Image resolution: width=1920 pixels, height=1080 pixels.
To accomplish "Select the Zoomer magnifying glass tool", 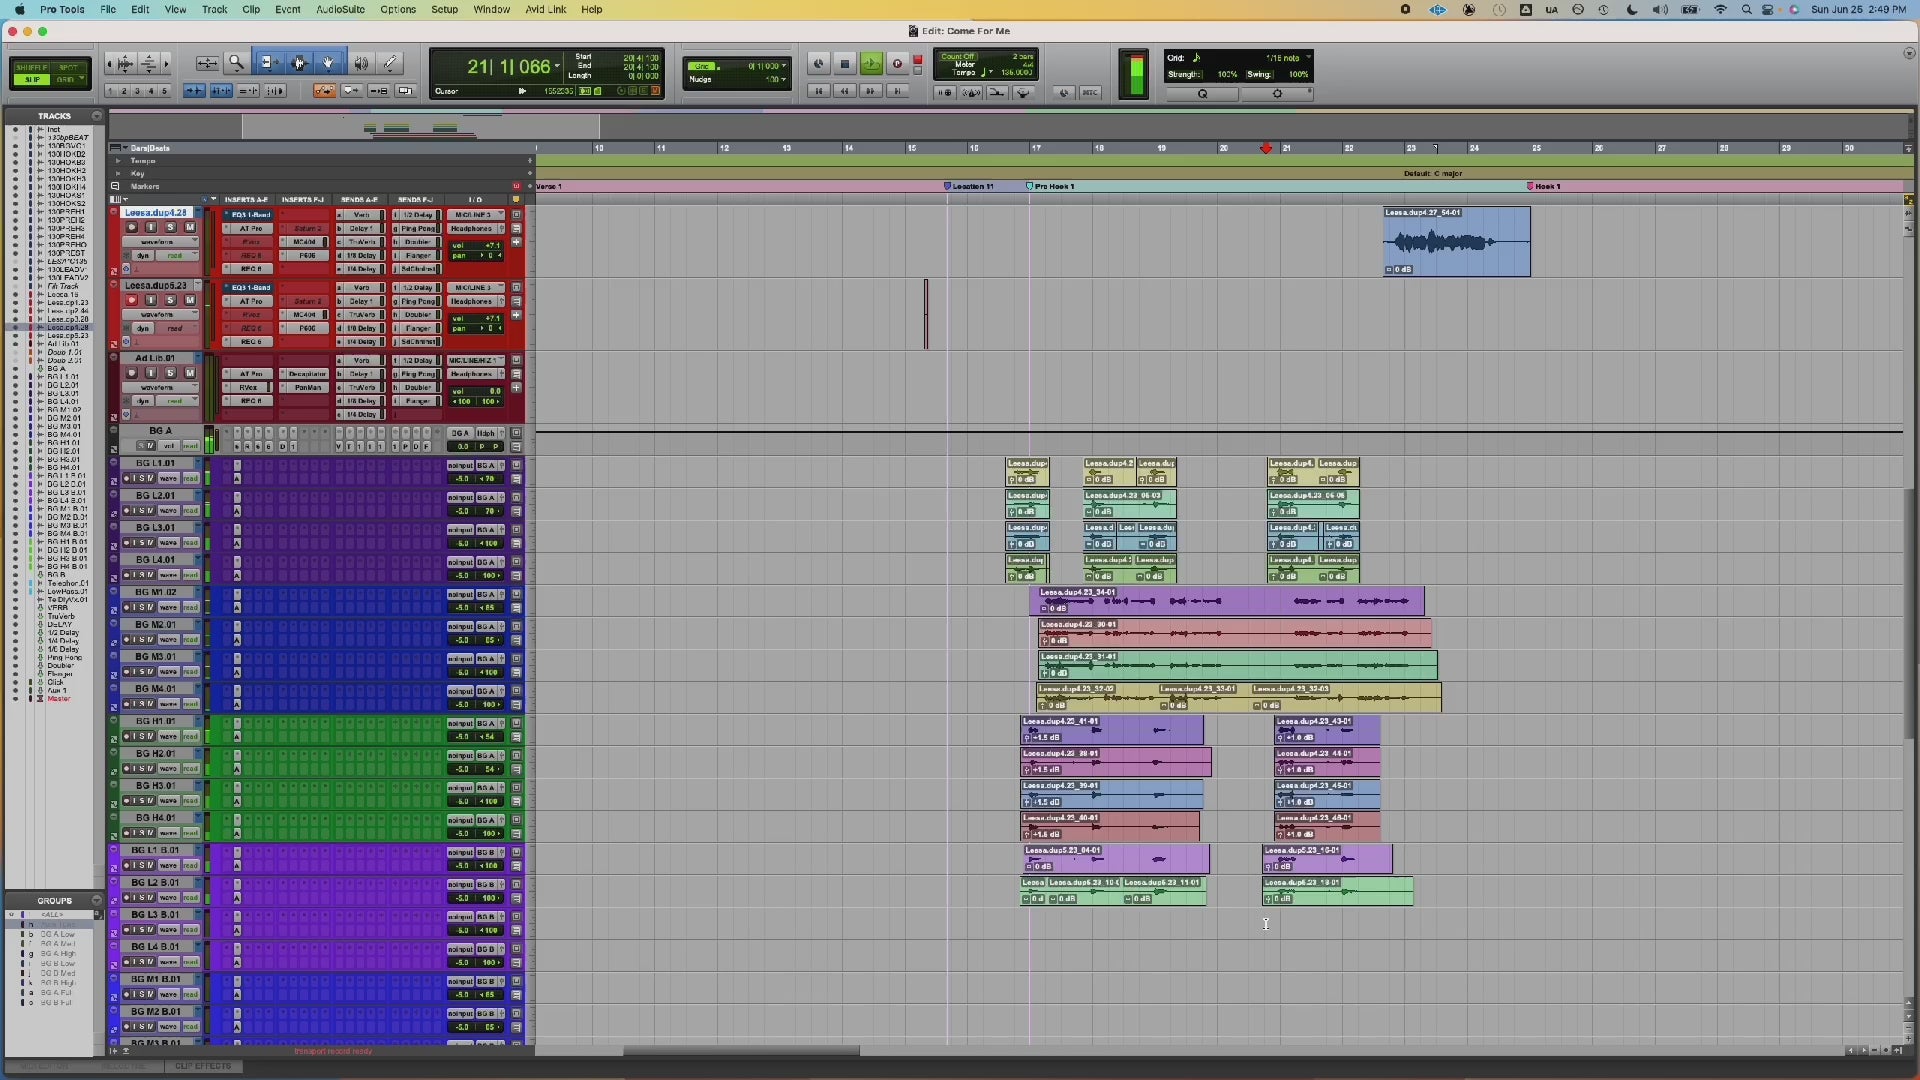I will [x=236, y=63].
